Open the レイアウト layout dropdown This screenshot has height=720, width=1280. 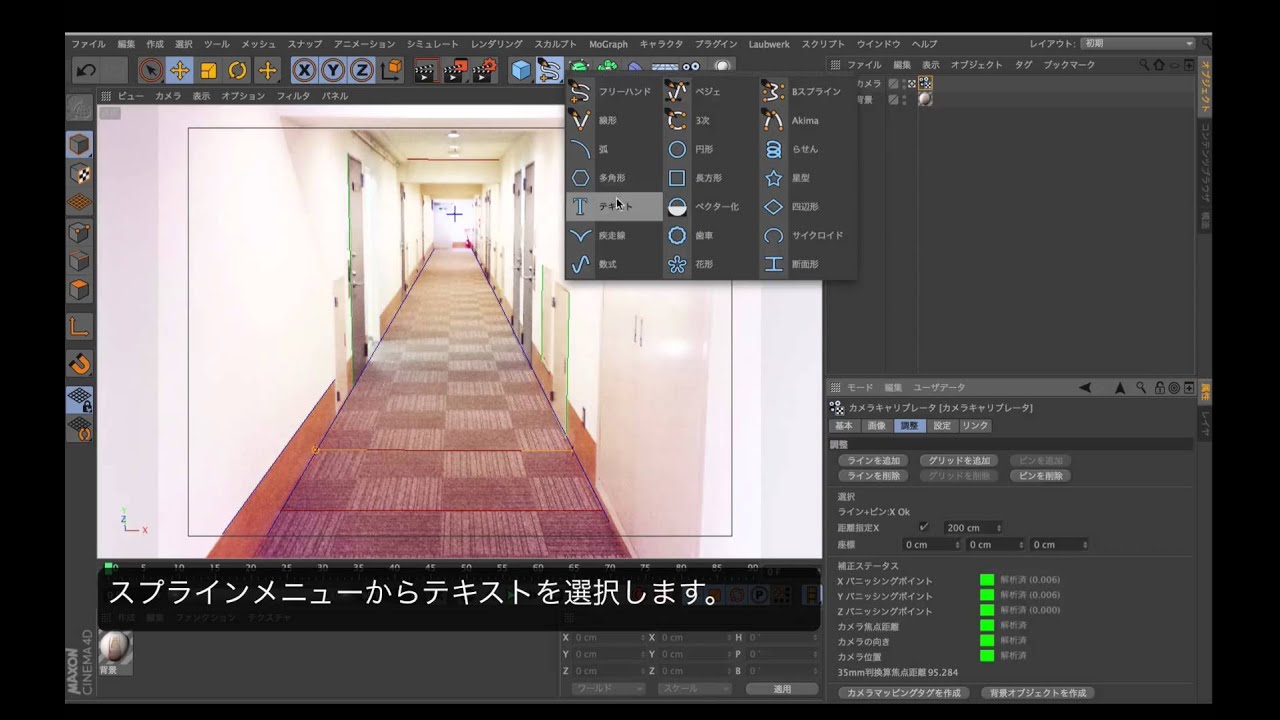(x=1138, y=44)
